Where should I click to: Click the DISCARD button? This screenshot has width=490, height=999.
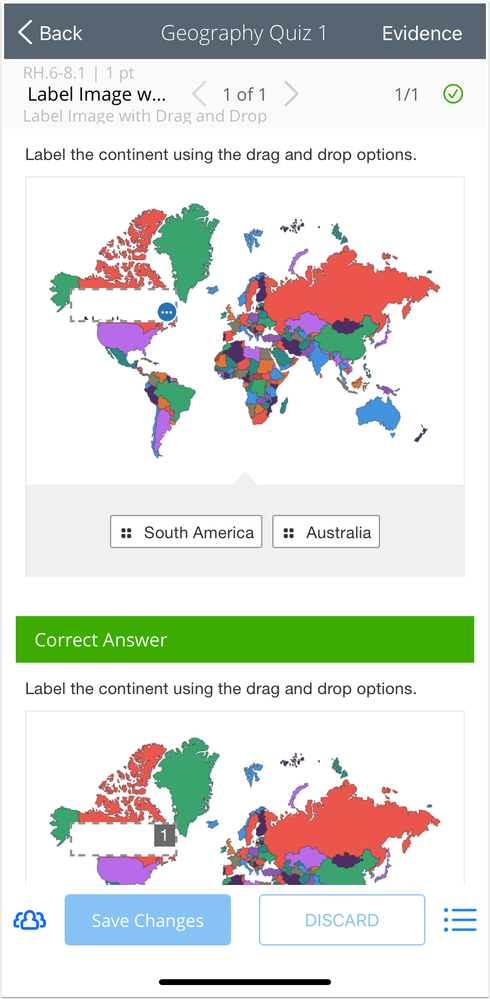342,920
